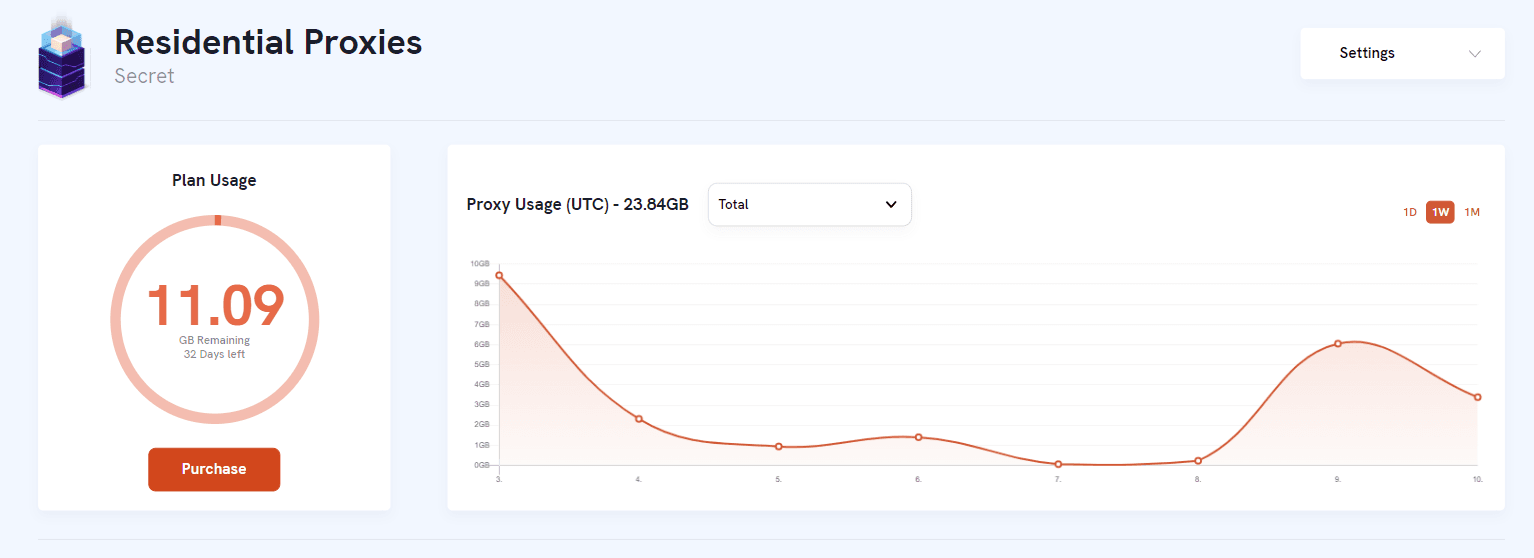Switch chart range to 1D
Screen dimensions: 1534x558
point(1409,212)
